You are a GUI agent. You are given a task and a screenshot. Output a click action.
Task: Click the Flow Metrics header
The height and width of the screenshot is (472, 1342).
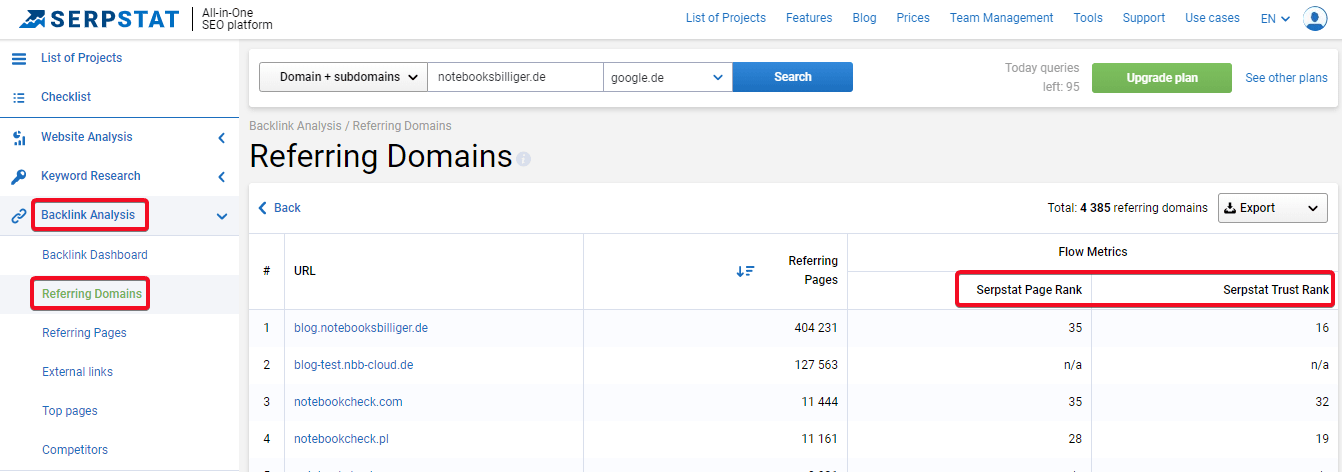[x=1093, y=252]
